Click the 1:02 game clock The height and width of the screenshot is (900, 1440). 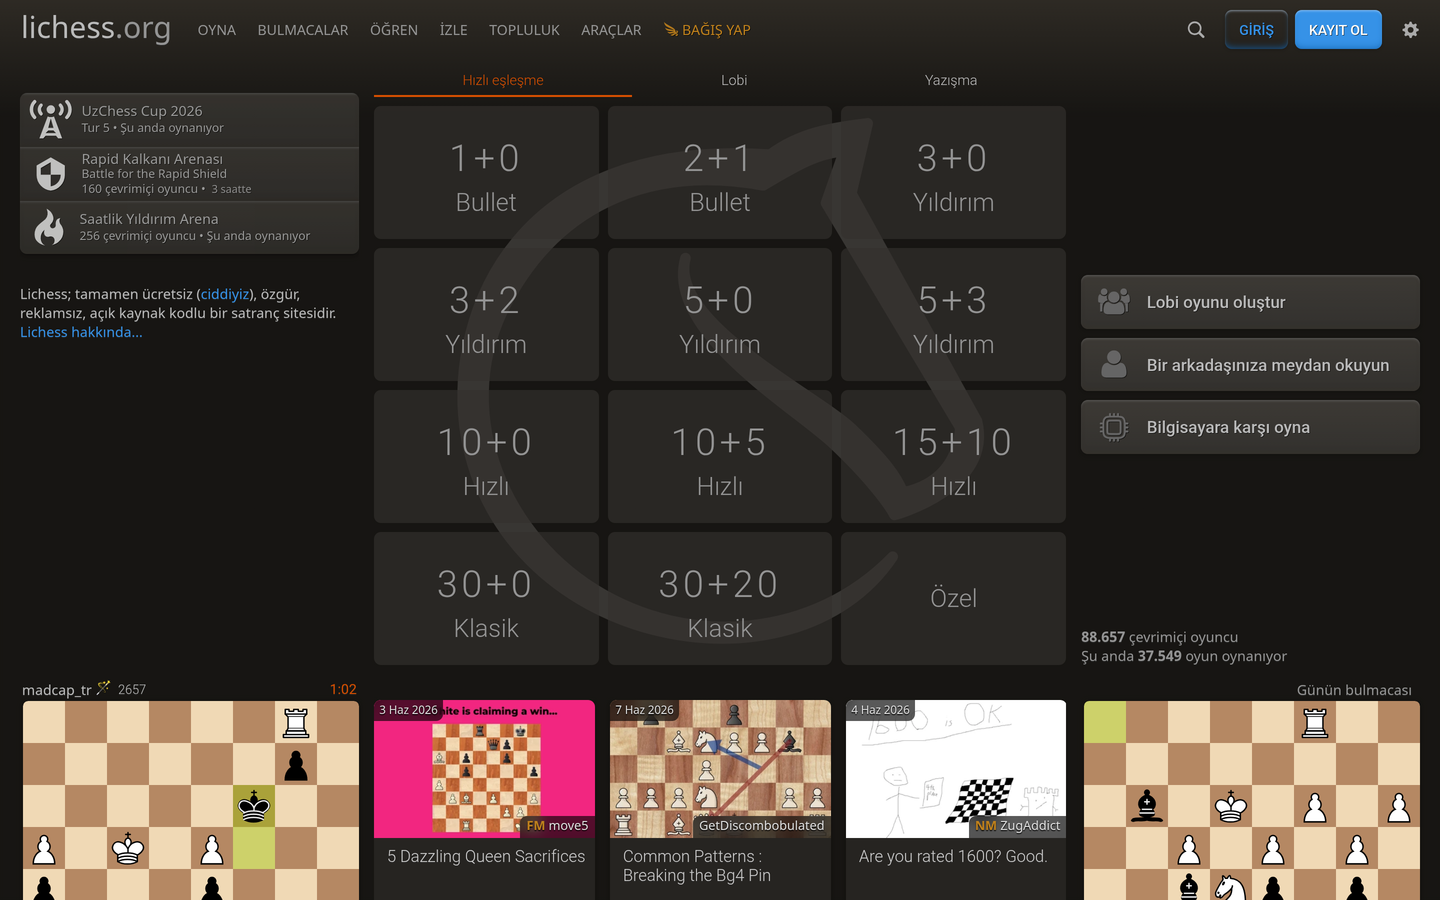[x=343, y=689]
